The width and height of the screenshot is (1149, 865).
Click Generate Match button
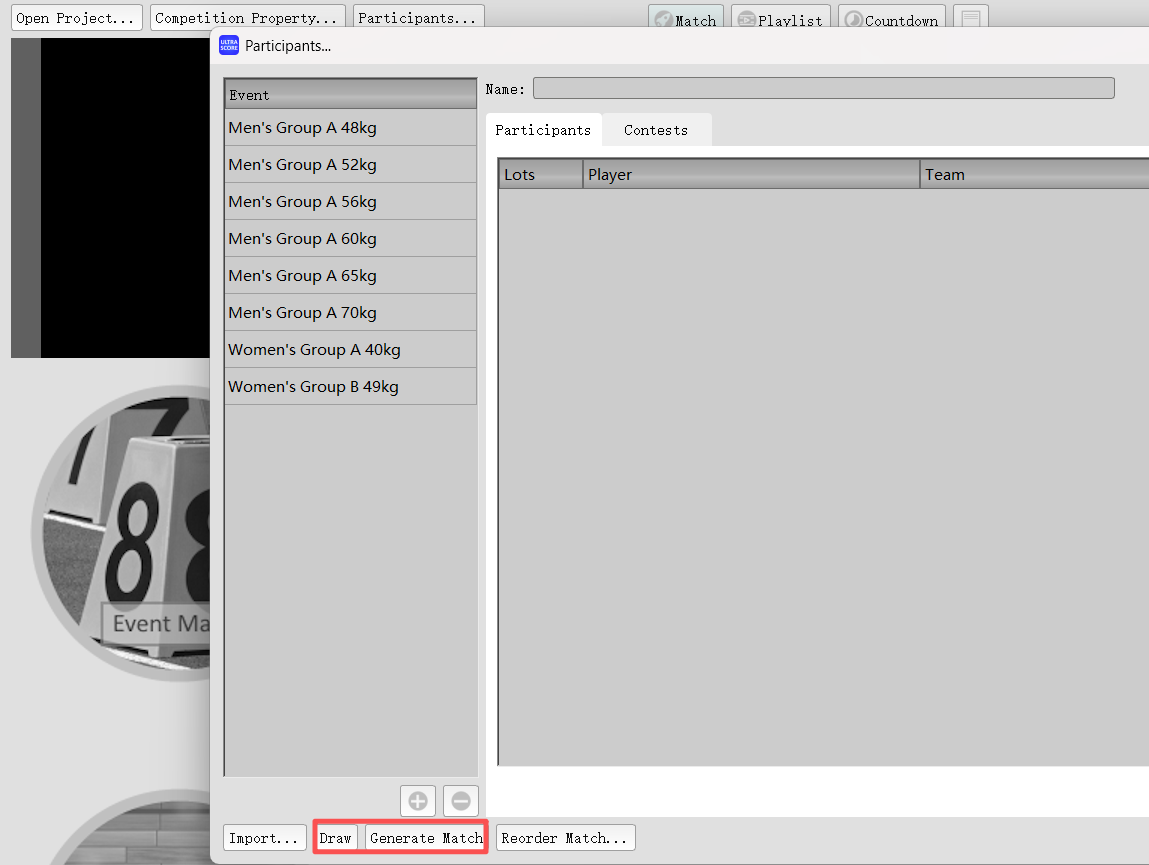(426, 838)
